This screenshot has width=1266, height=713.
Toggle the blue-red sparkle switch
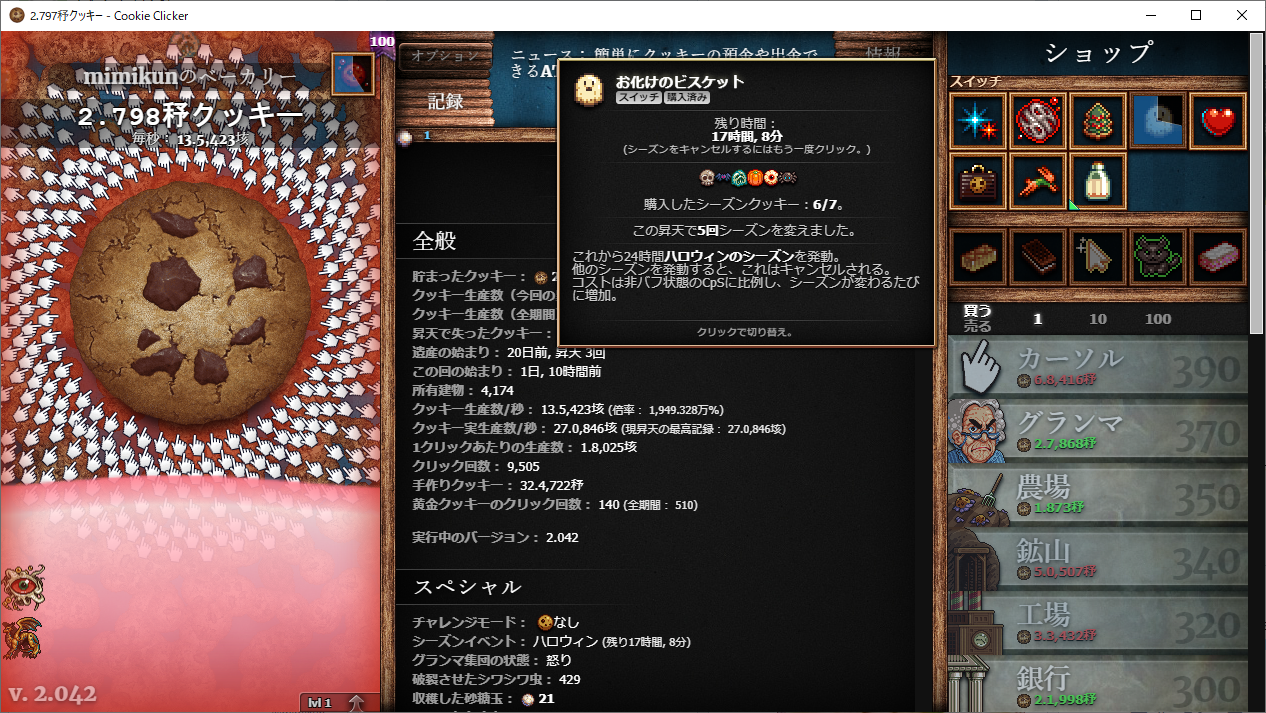[977, 121]
